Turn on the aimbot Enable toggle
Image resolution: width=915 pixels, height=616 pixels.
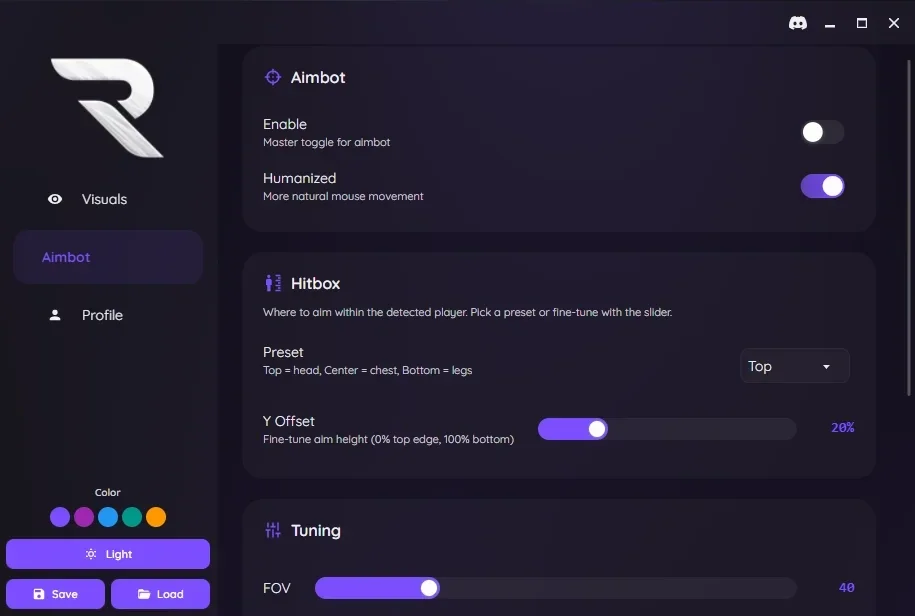point(822,132)
